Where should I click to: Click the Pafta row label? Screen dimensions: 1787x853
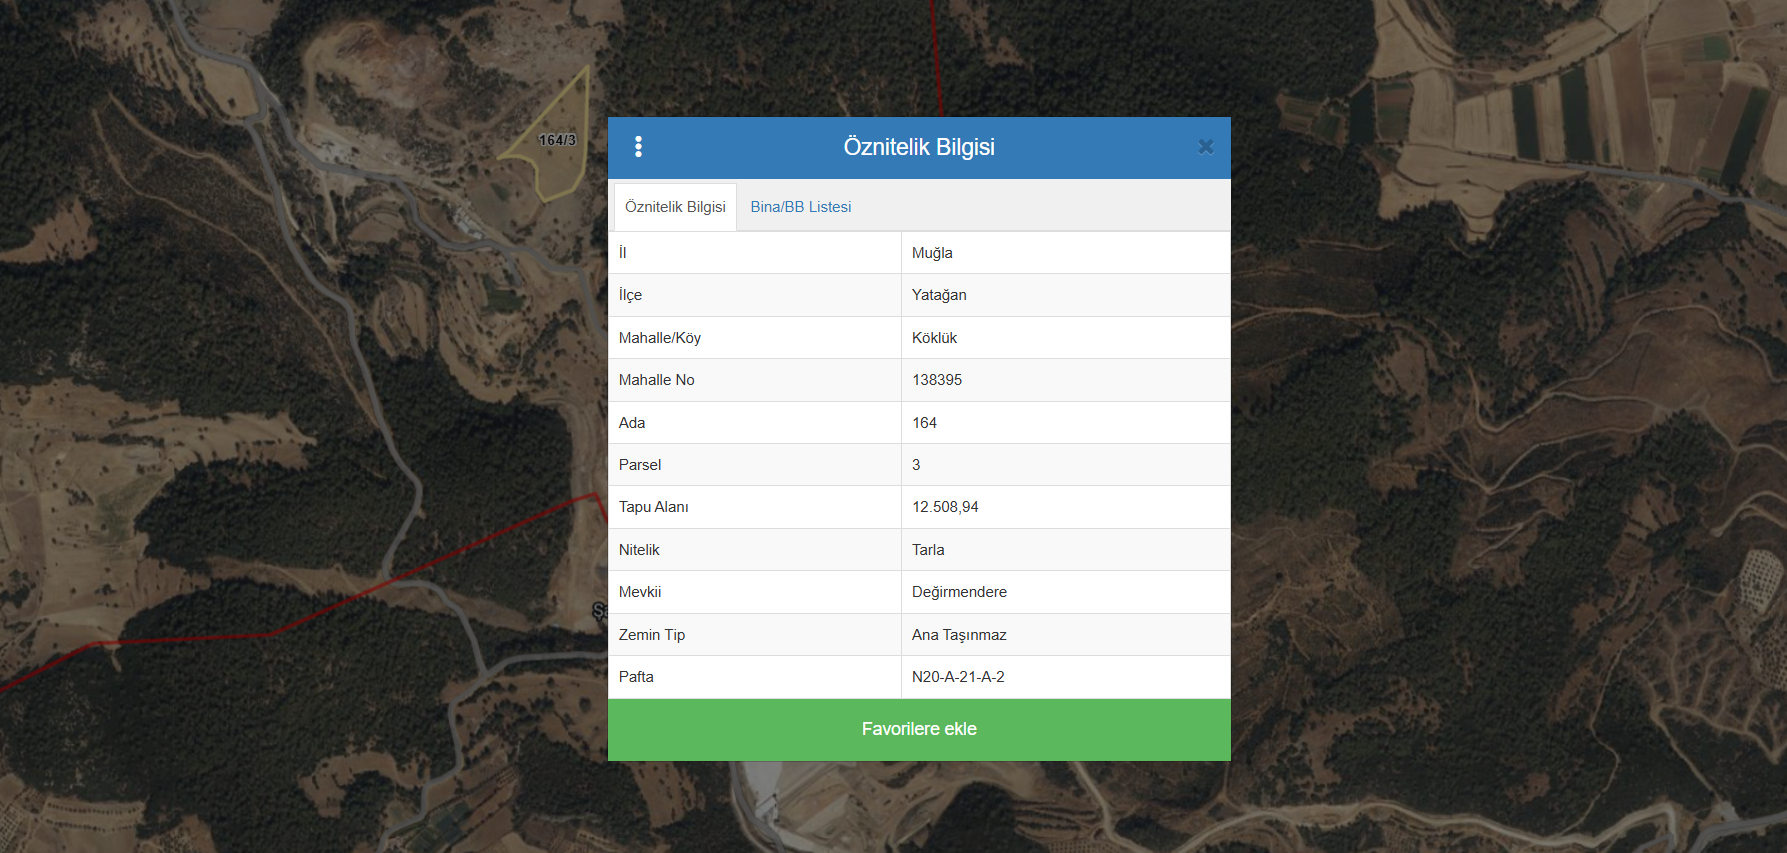click(636, 677)
